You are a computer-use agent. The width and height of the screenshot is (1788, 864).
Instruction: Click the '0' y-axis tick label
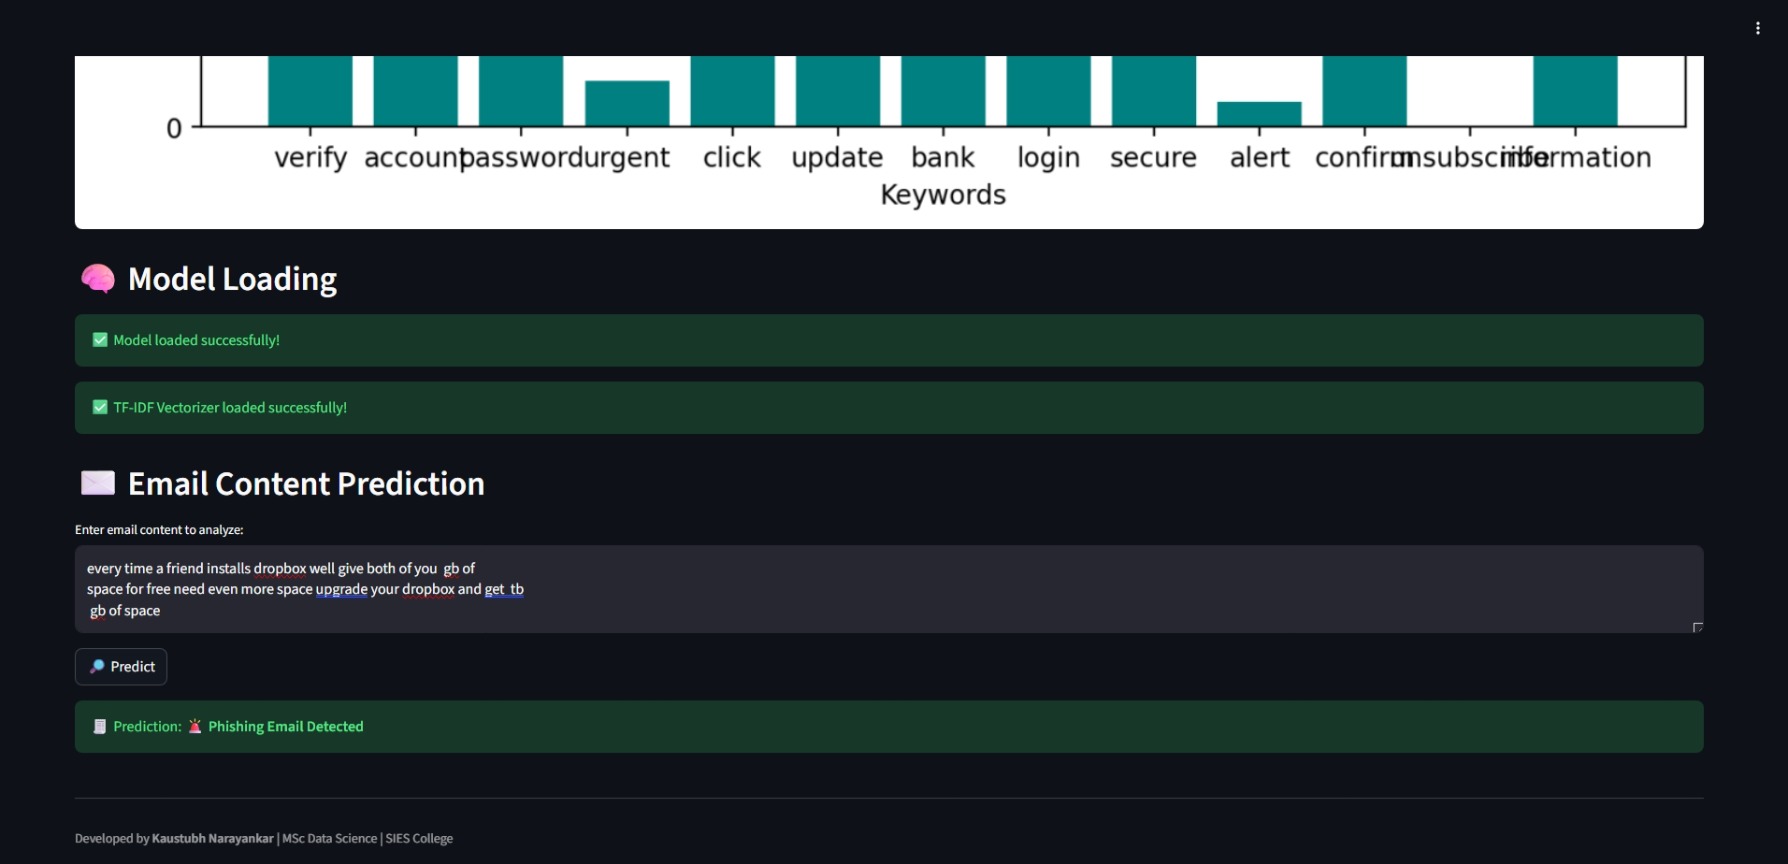pos(174,129)
